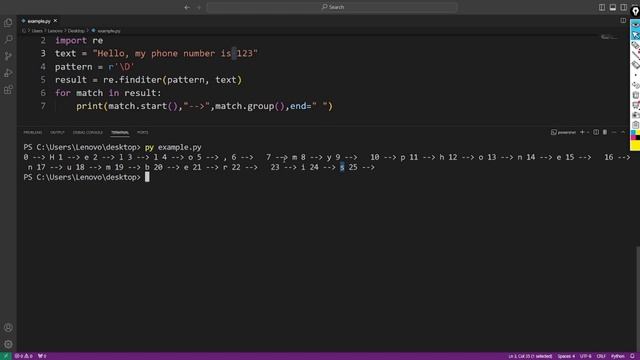Change end of line sequence CRLF
Screen dimensions: 640x360
coord(601,356)
